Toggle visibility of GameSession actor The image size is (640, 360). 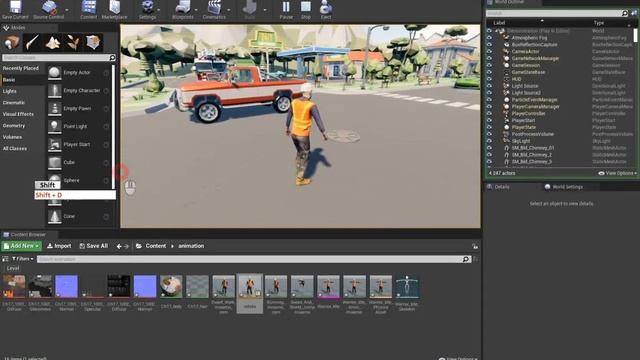489,65
